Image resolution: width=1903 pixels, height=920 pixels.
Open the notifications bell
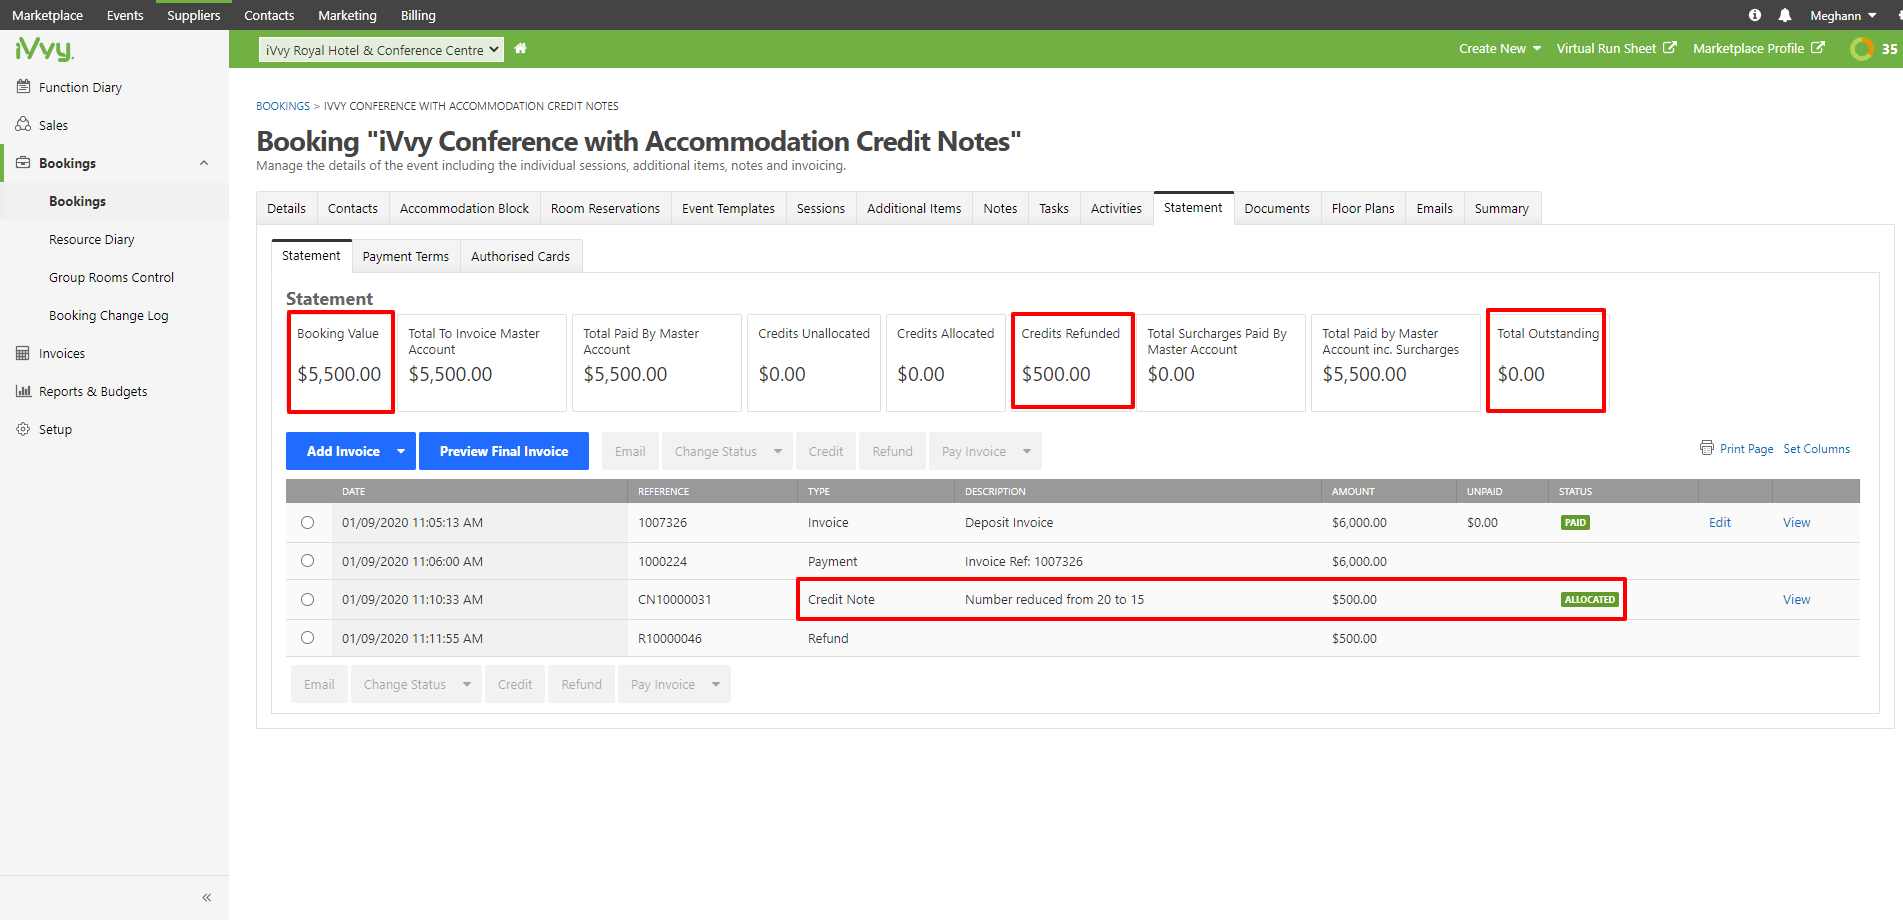[x=1784, y=15]
